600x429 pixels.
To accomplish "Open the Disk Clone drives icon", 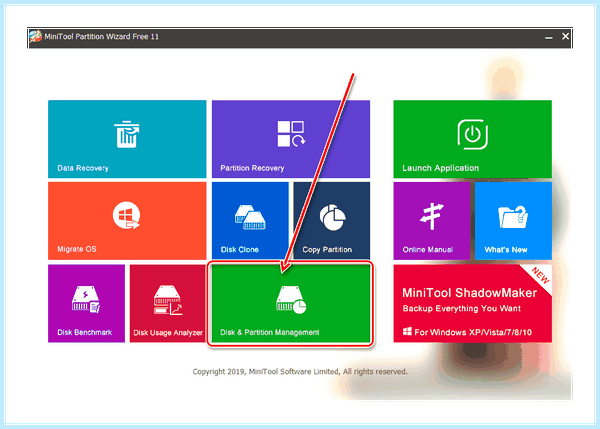I will point(250,217).
